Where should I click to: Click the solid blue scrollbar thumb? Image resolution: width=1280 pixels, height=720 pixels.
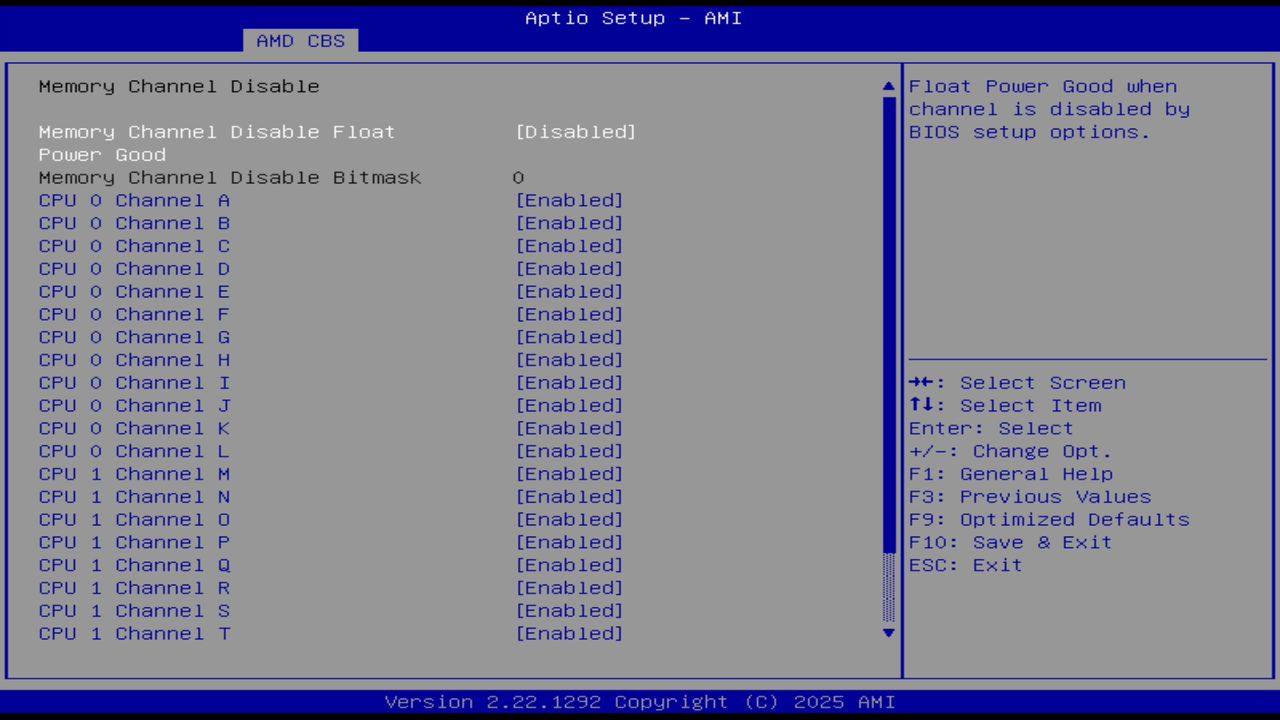click(888, 324)
